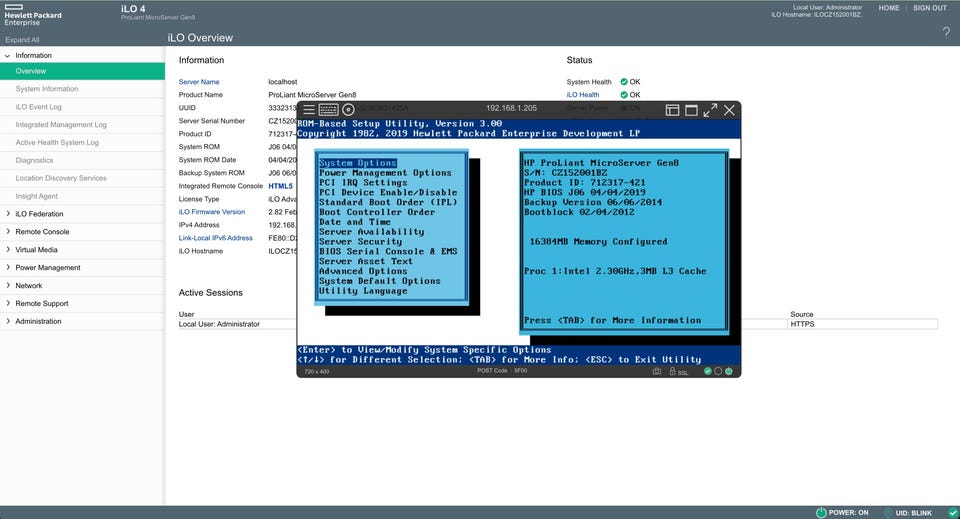Select Power Management Options in BIOS
The height and width of the screenshot is (519, 960).
coord(385,173)
